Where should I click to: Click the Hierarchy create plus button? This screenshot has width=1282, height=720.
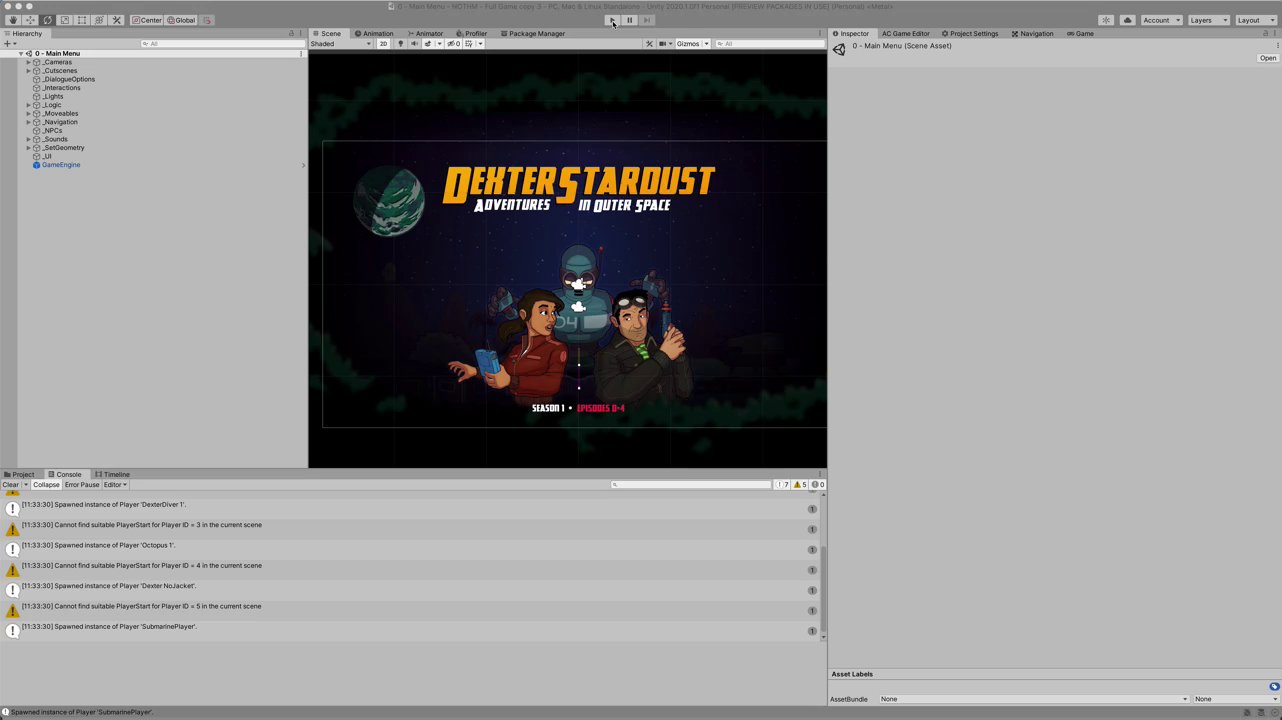click(9, 44)
